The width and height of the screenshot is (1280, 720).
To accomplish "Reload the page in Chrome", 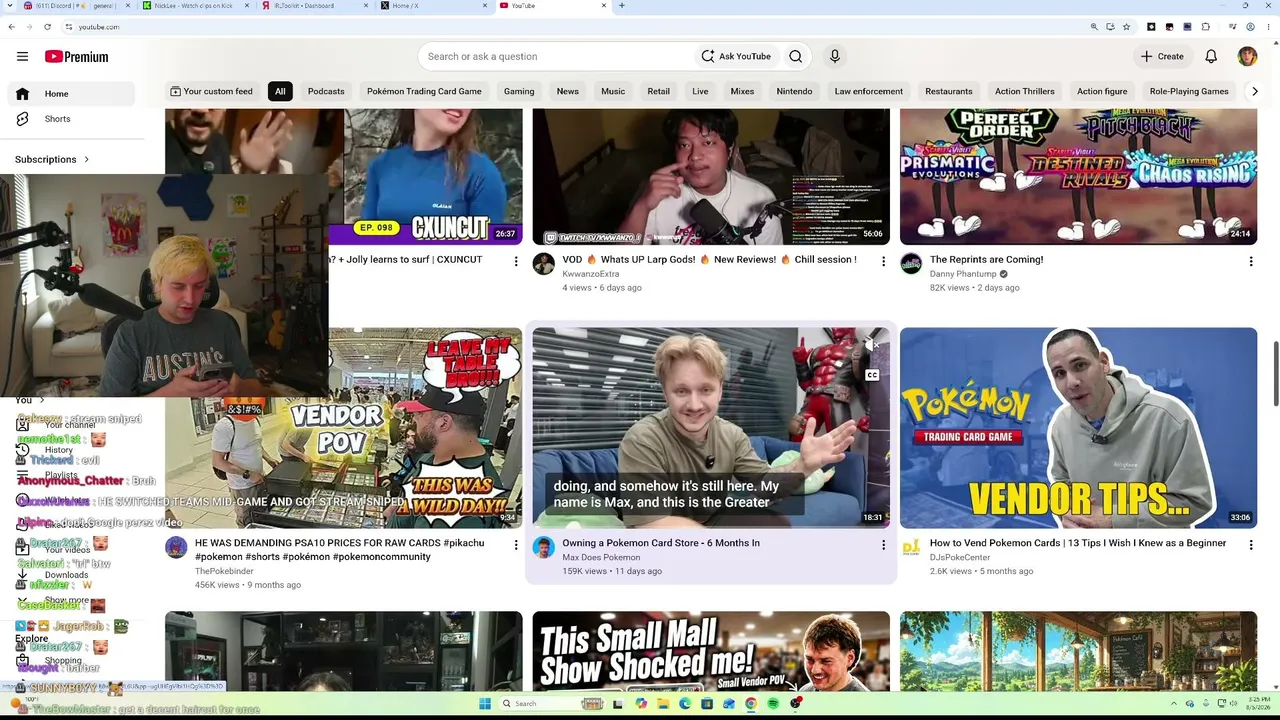I will (47, 27).
